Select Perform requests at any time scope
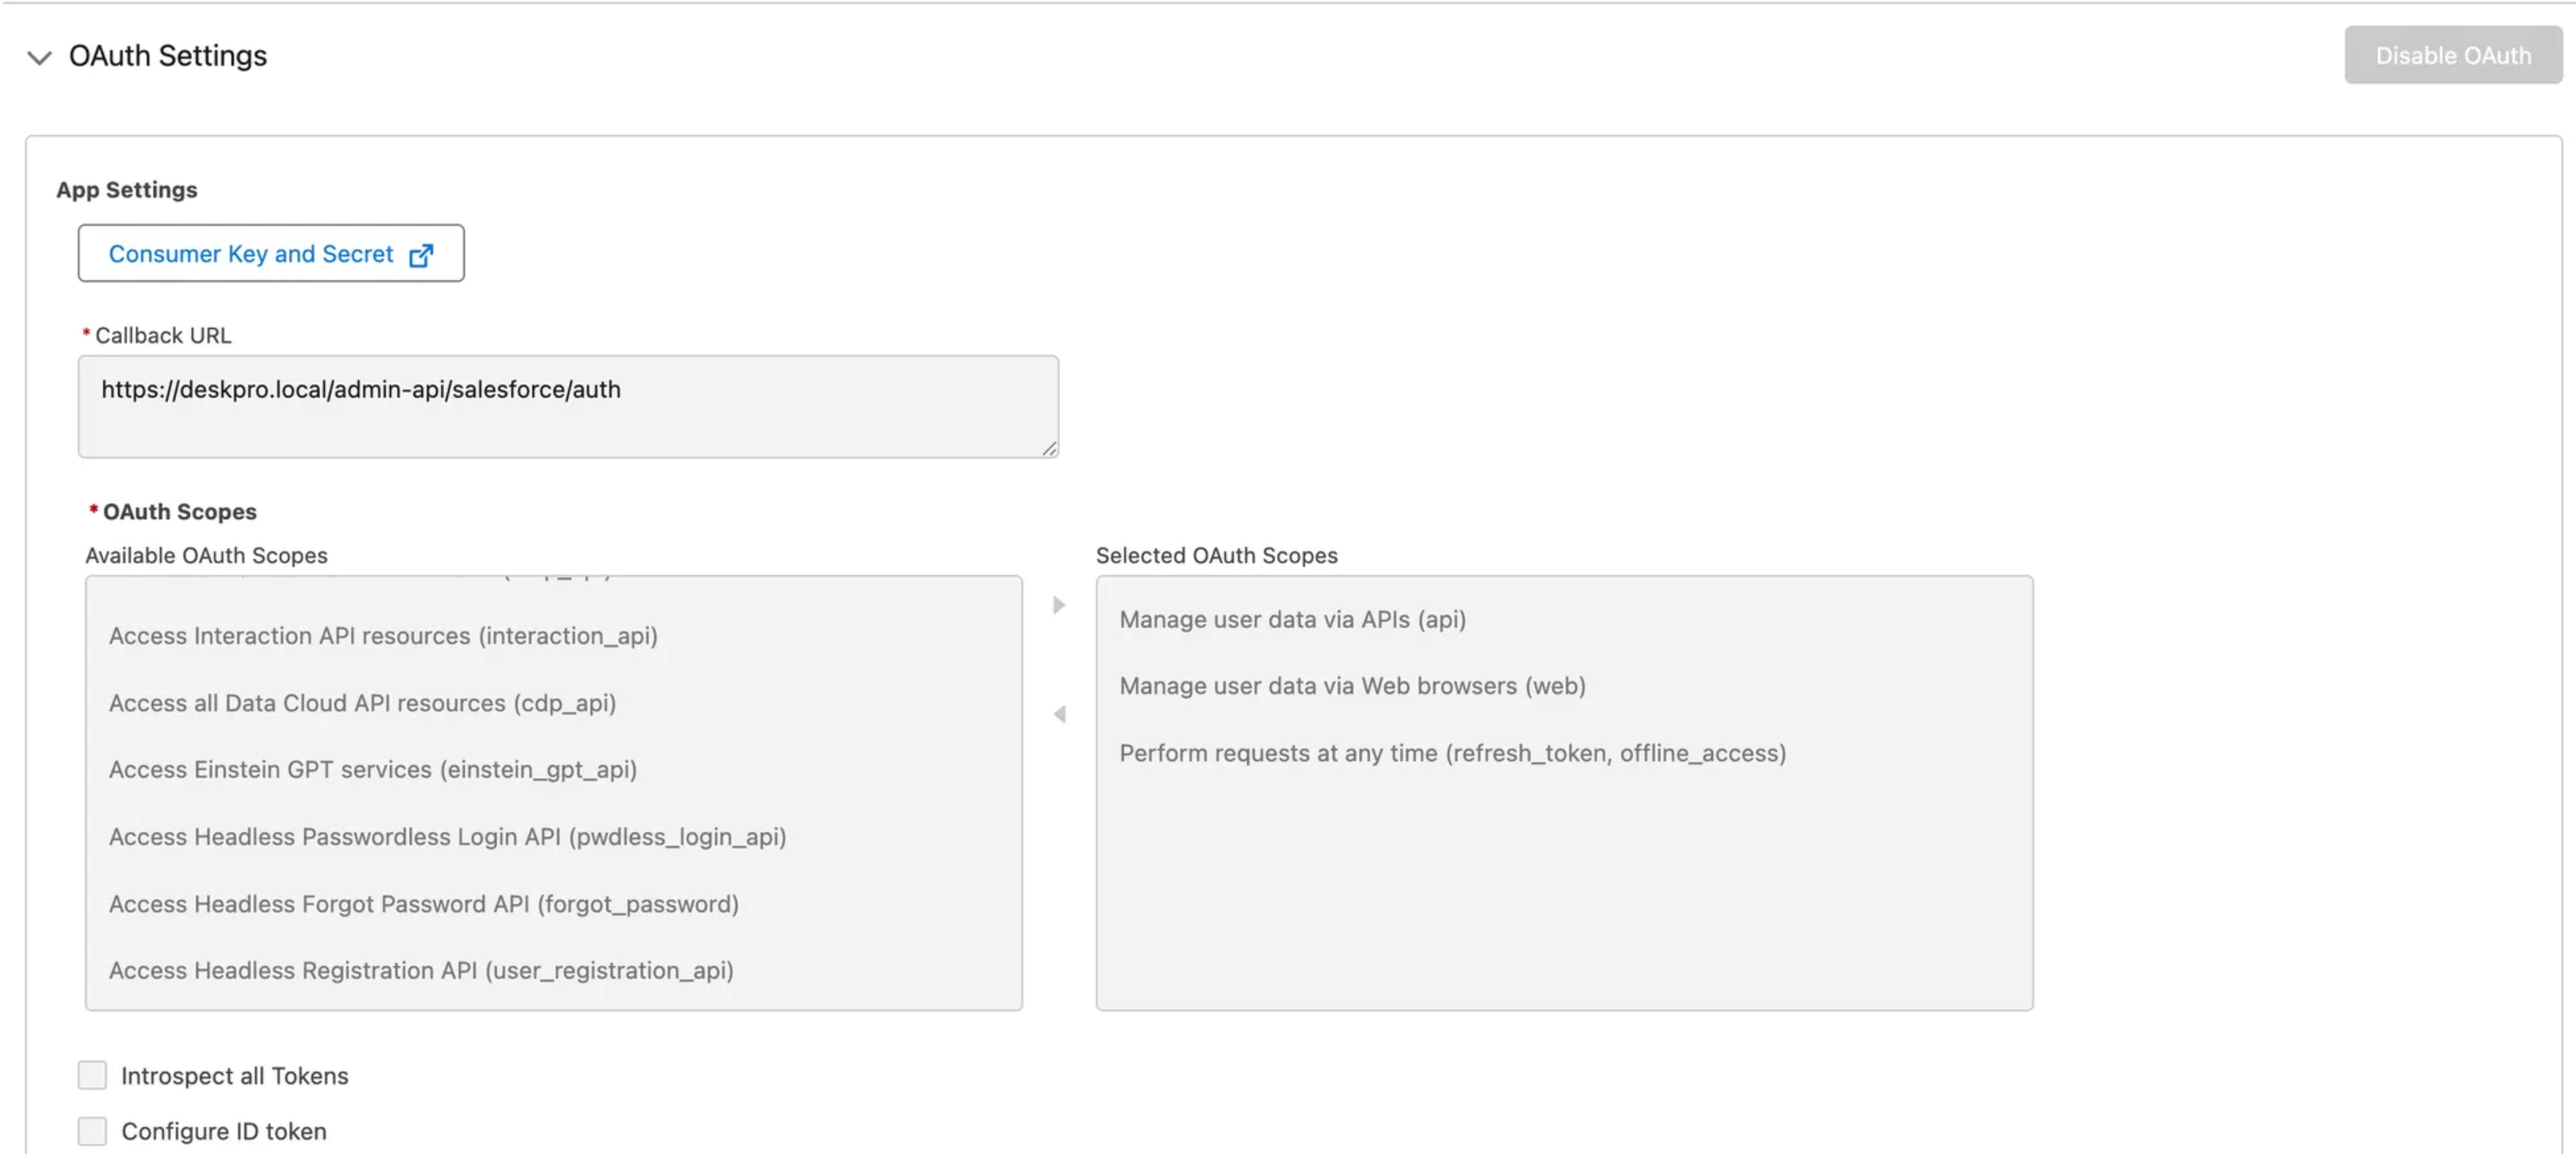This screenshot has height=1154, width=2576. coord(1452,753)
